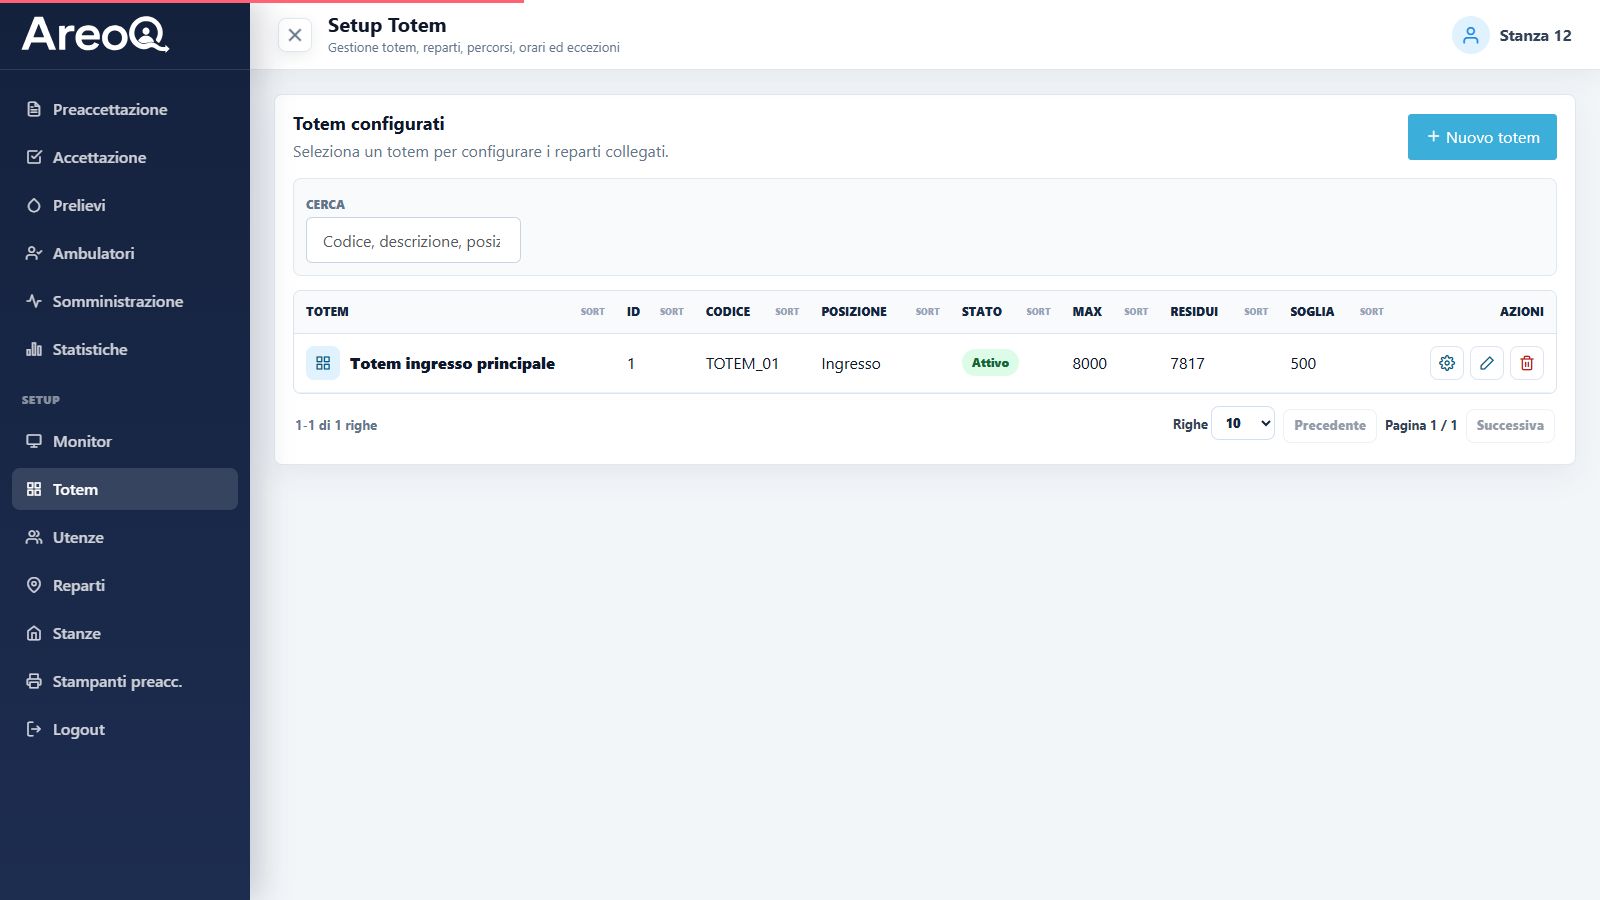The width and height of the screenshot is (1600, 900).
Task: Click the Totem grid icon in sidebar
Action: 34,489
